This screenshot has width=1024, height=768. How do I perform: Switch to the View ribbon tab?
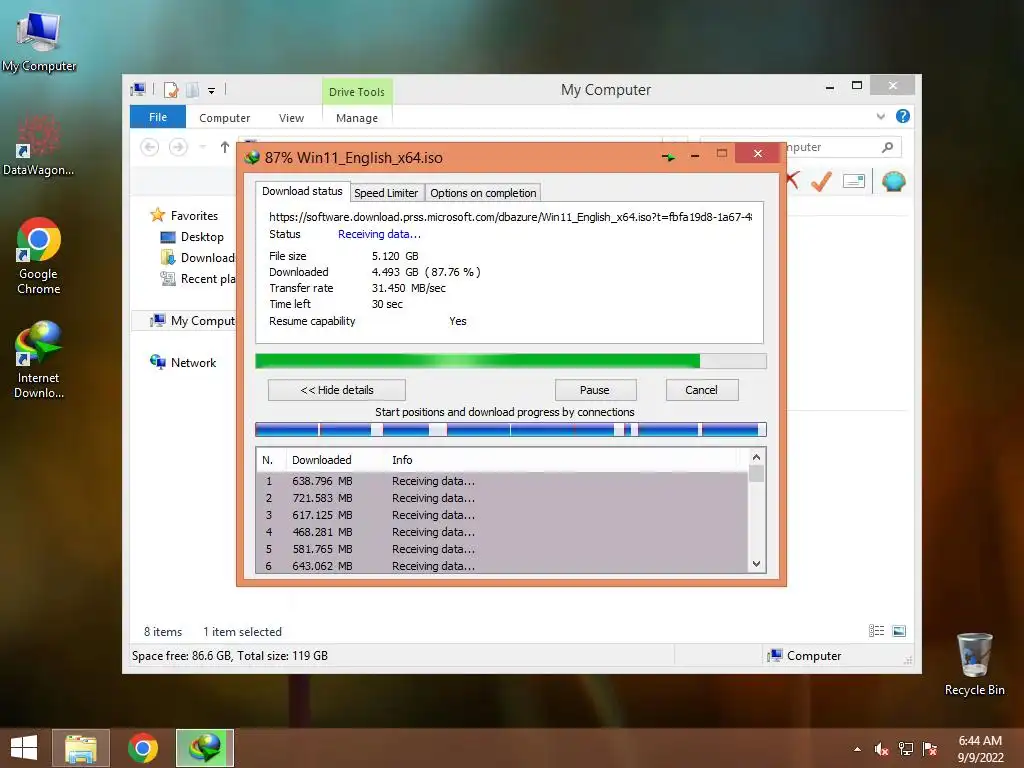coord(291,118)
